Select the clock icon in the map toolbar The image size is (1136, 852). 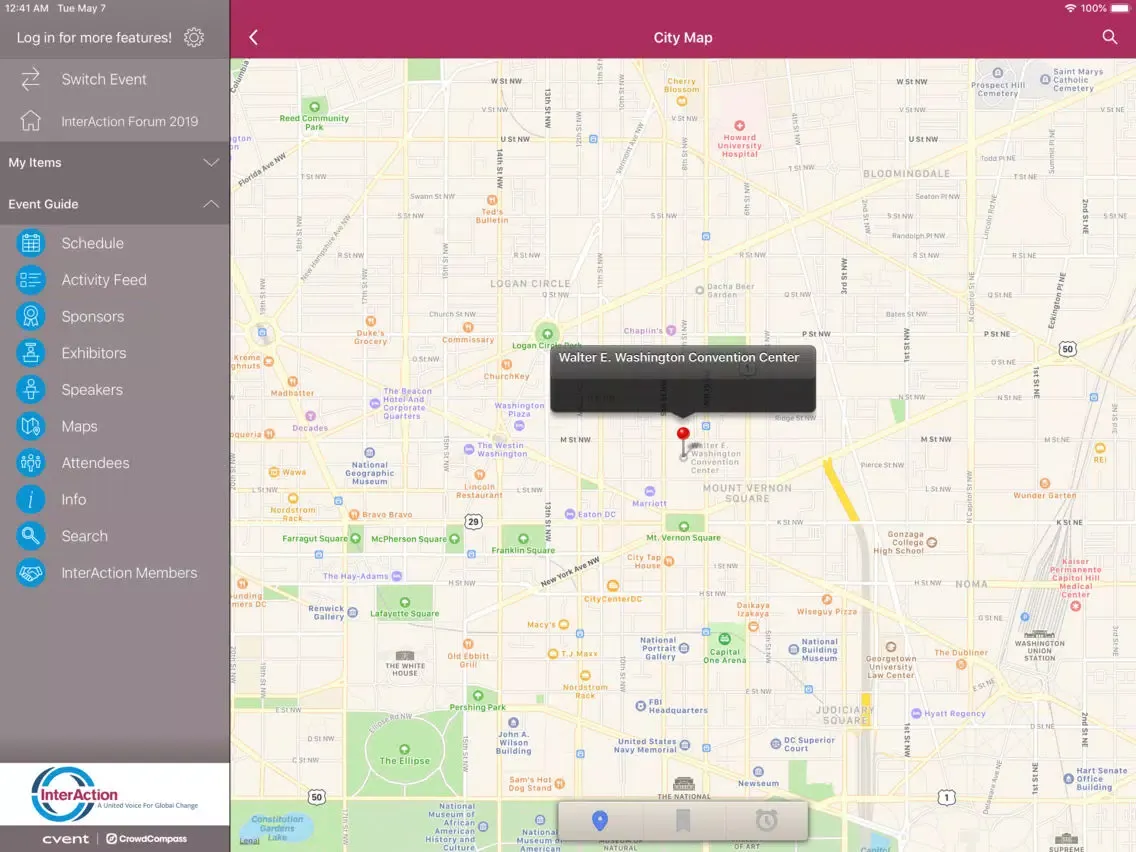pyautogui.click(x=767, y=820)
